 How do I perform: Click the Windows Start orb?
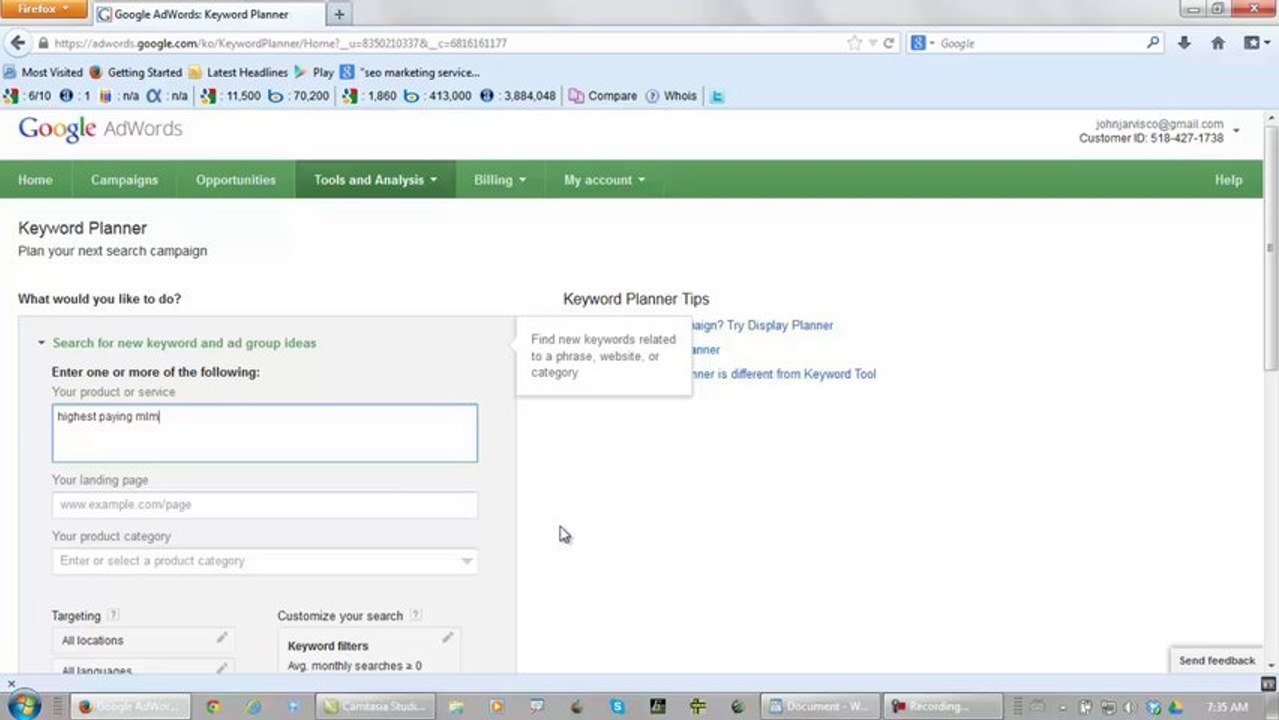coord(22,706)
